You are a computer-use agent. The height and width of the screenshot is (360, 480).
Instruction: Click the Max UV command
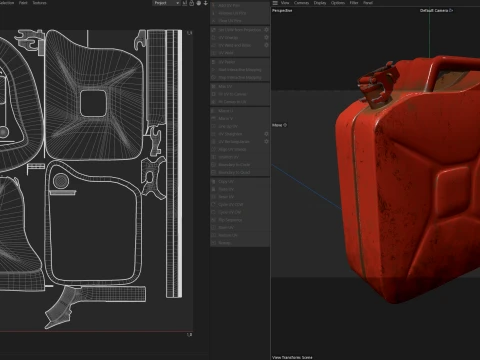[240, 86]
